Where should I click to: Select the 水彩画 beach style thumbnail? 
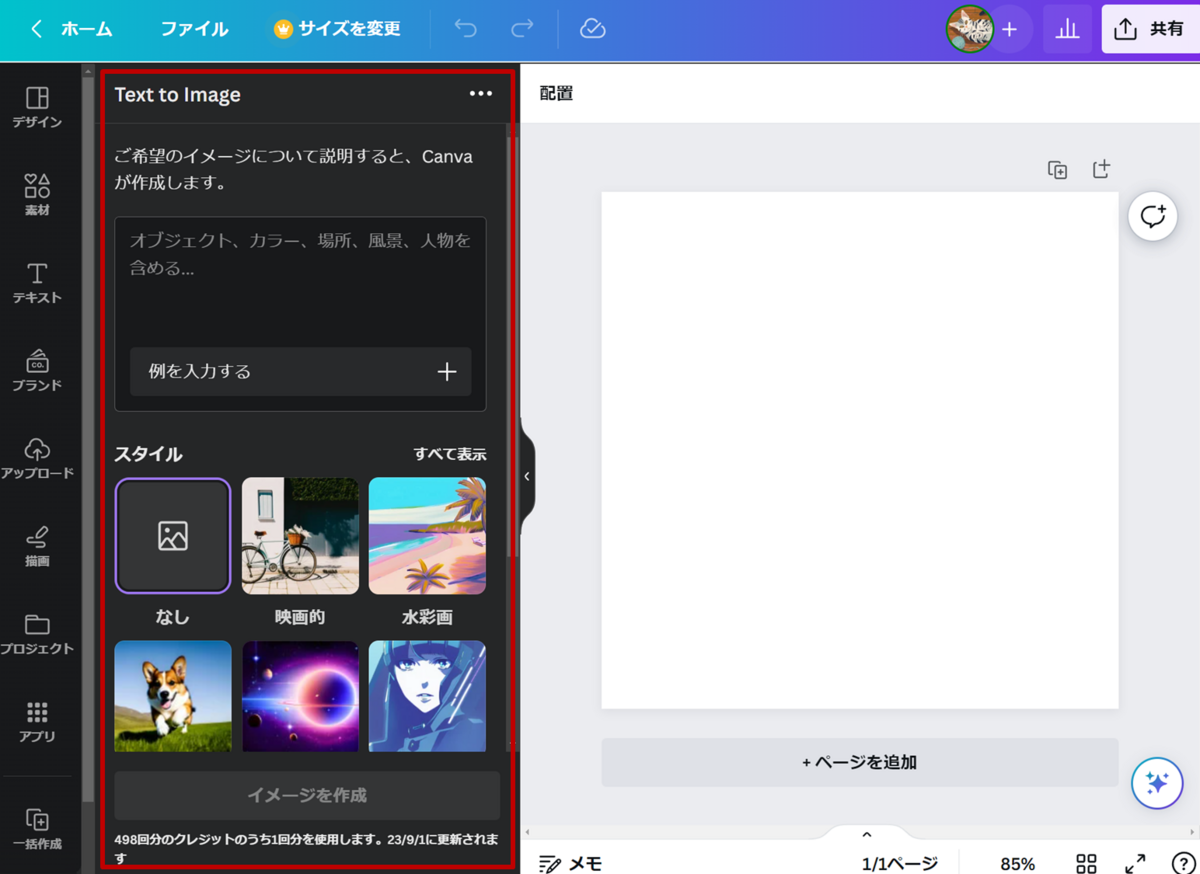427,536
